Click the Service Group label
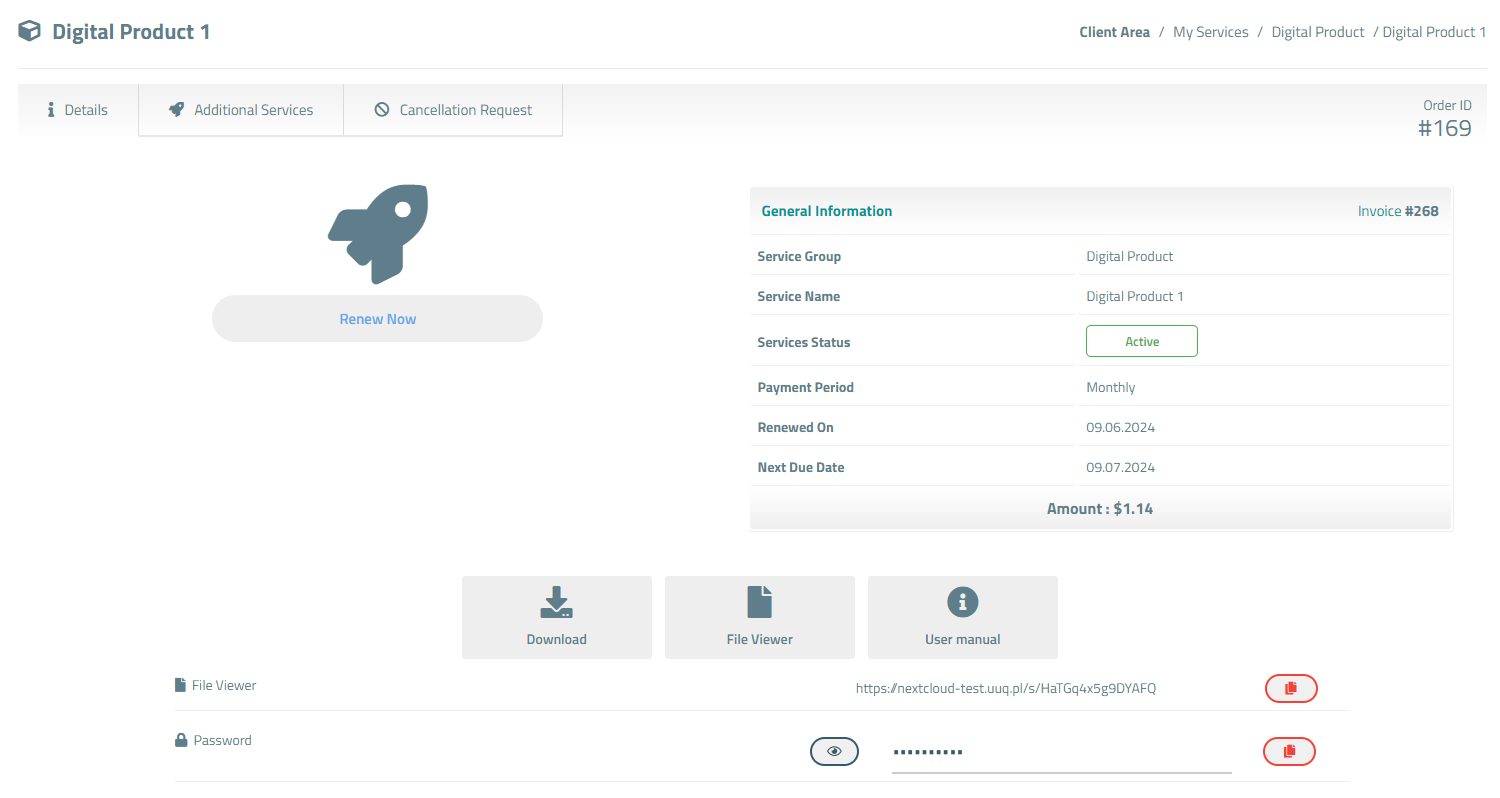 click(x=799, y=256)
